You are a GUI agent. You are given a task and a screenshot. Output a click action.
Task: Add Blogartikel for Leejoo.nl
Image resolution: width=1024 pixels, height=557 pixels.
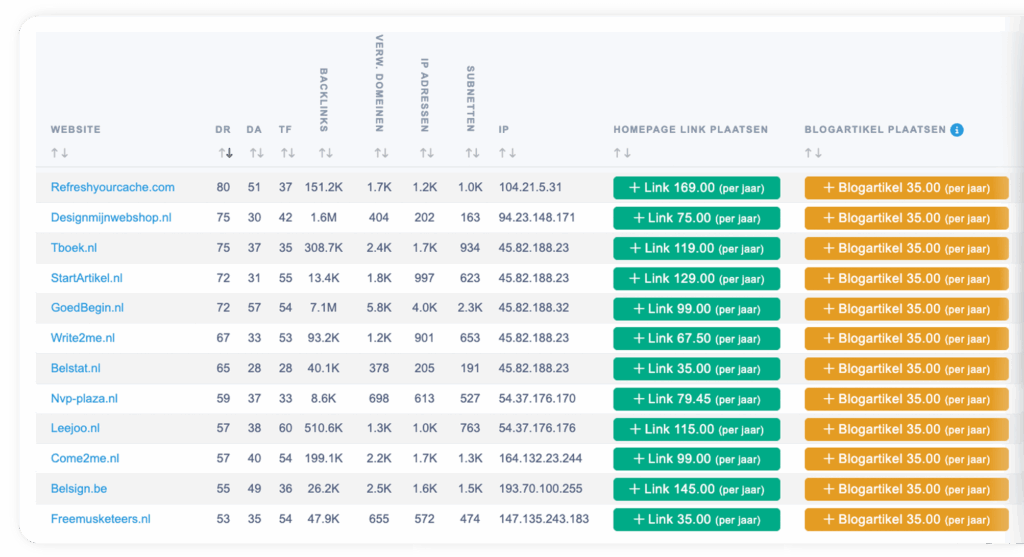906,429
